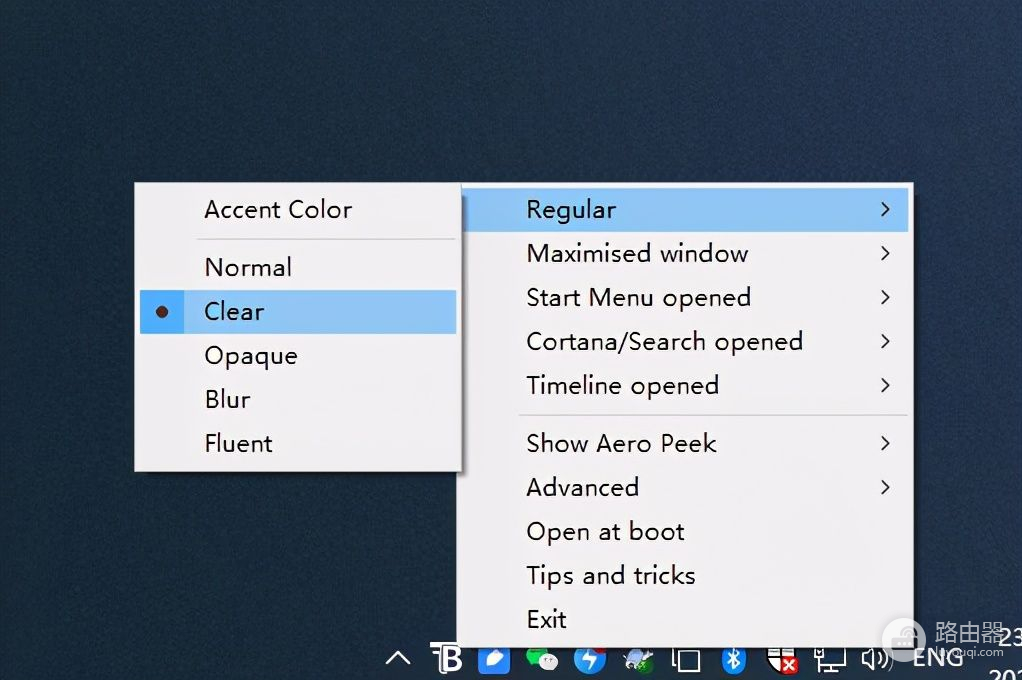Click the shield icon with red X
This screenshot has height=680, width=1022.
781,659
